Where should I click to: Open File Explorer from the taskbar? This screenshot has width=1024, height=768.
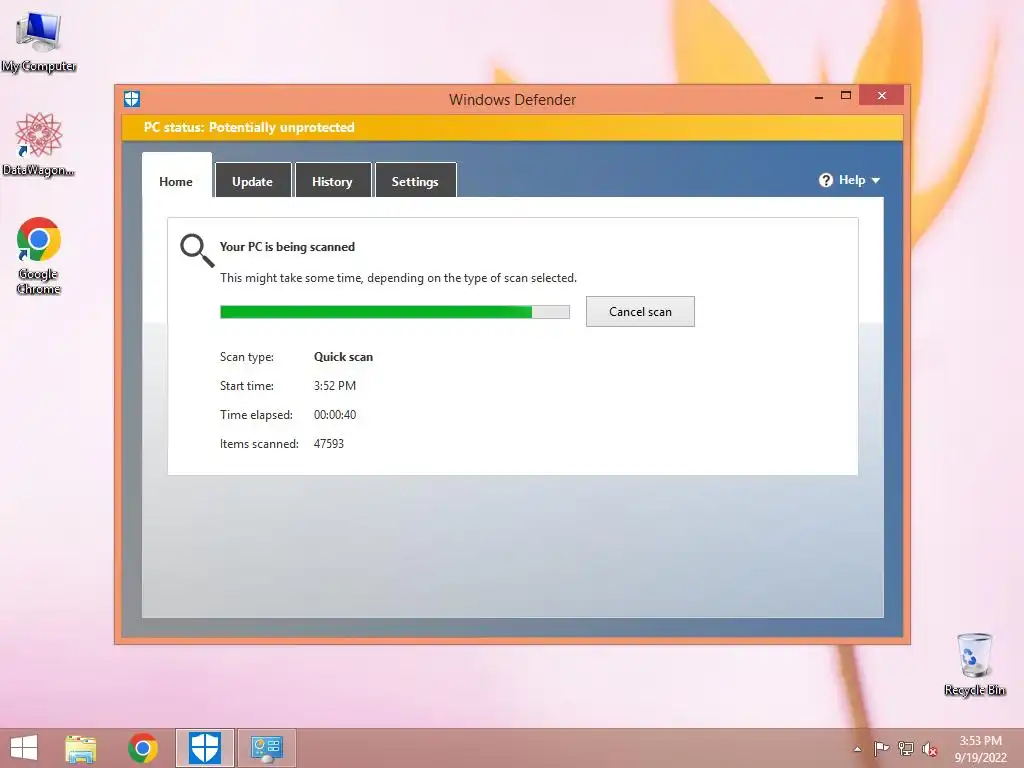81,748
